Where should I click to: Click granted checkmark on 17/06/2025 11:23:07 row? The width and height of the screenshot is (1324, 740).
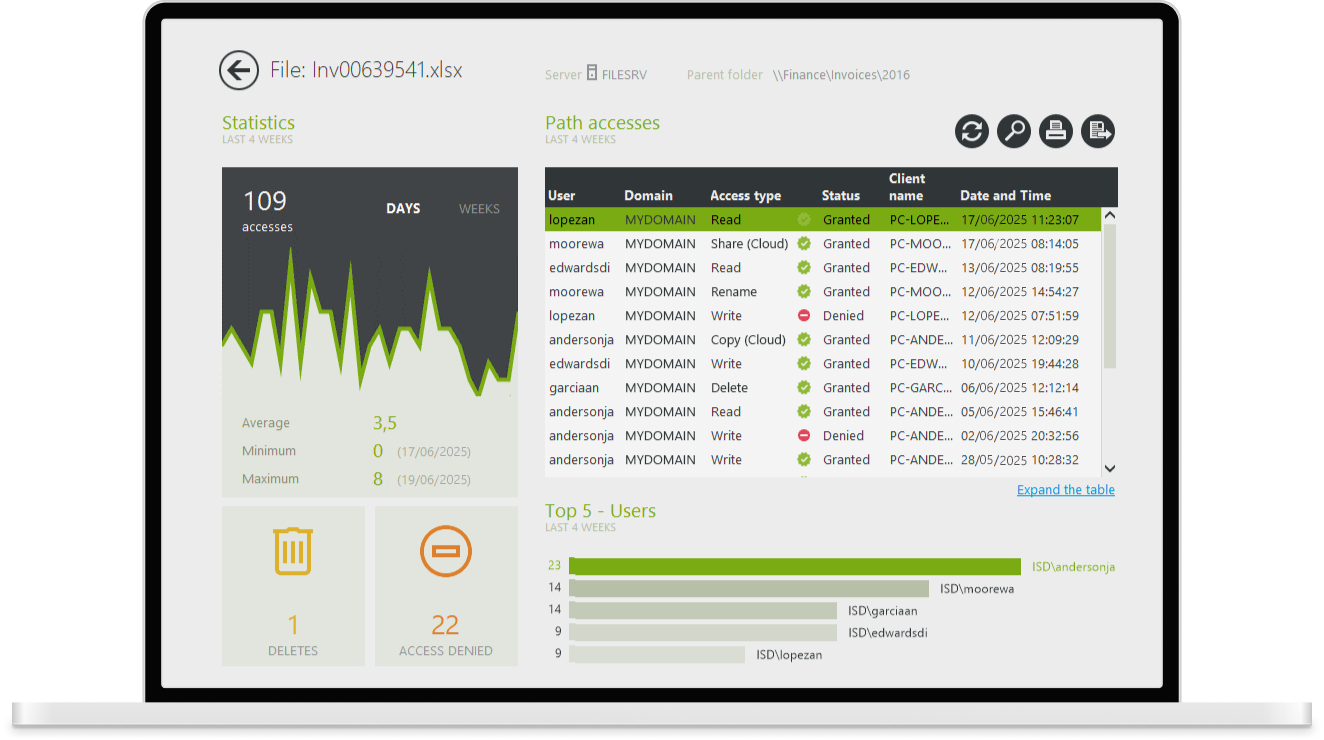(804, 220)
